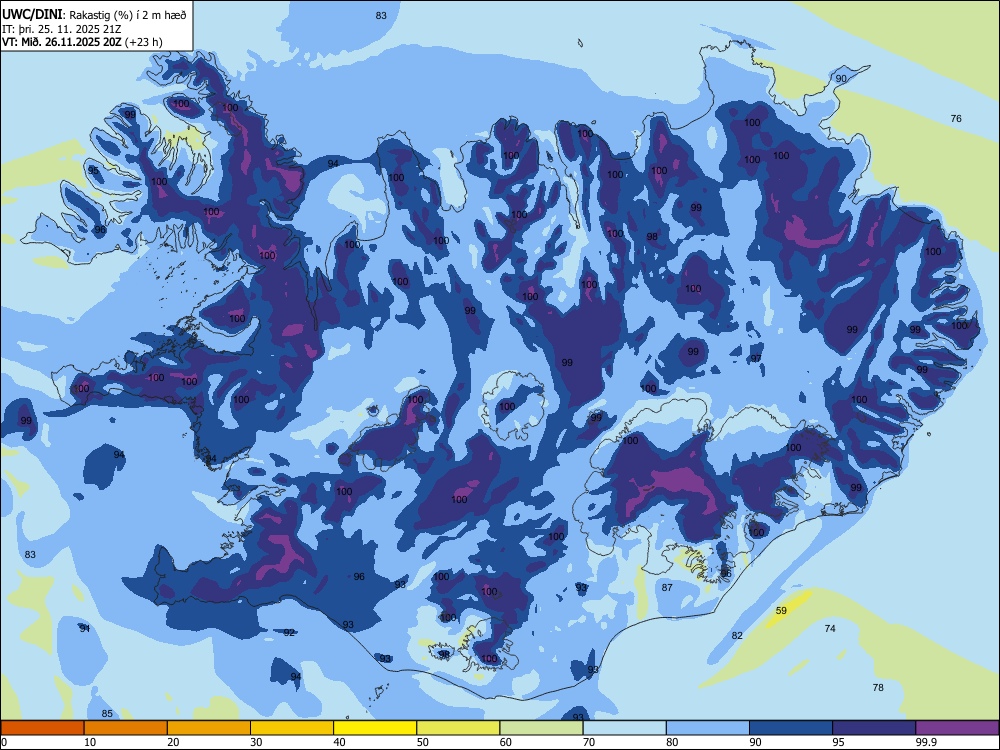1000x750 pixels.
Task: Click the "VT: Mið. 26.11.2025 20Z (+23 h)" line
Action: point(82,42)
